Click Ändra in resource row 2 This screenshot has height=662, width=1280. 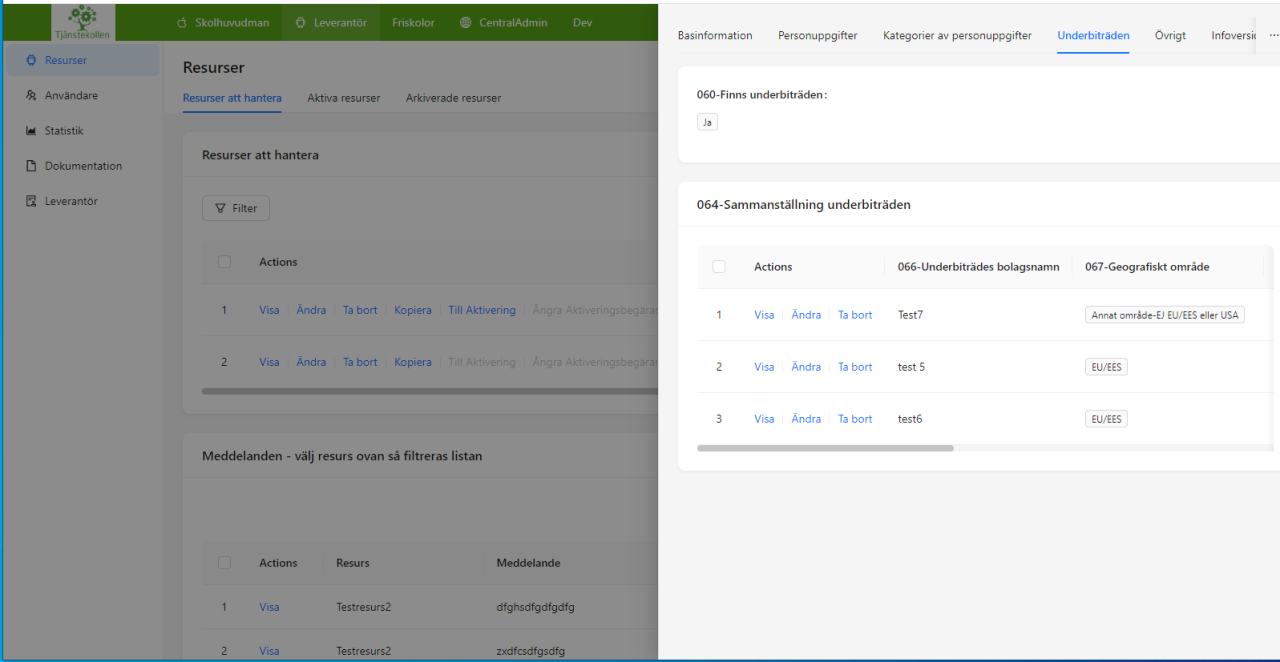point(311,362)
